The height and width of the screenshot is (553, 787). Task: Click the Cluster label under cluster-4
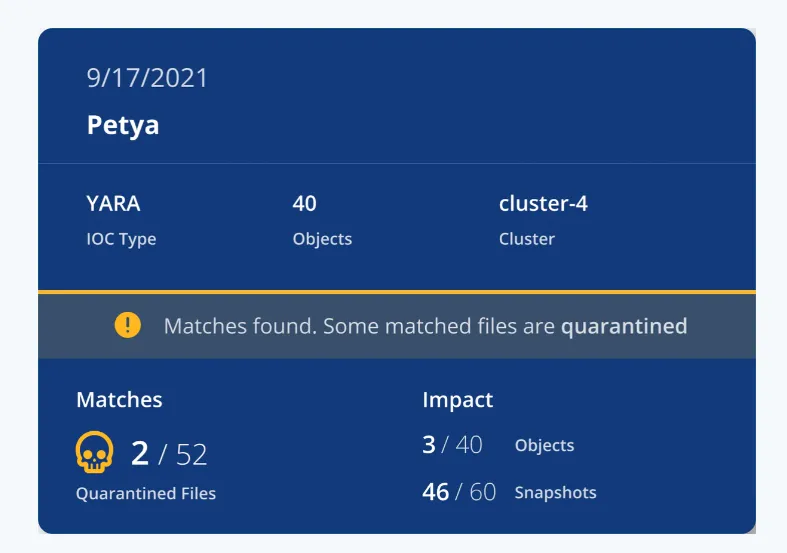click(526, 239)
